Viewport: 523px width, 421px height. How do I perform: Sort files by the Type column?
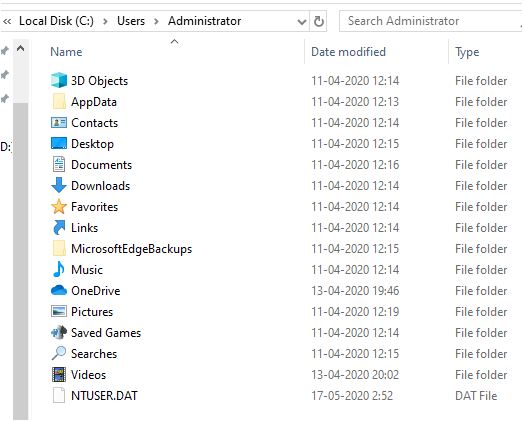(467, 52)
